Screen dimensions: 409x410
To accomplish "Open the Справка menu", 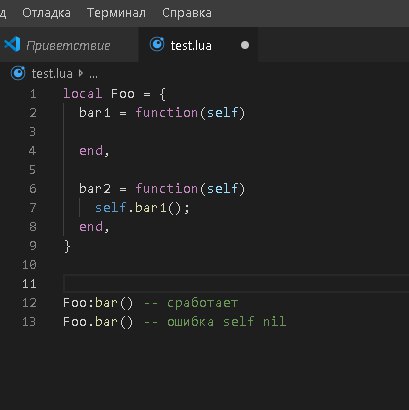I will click(x=187, y=13).
